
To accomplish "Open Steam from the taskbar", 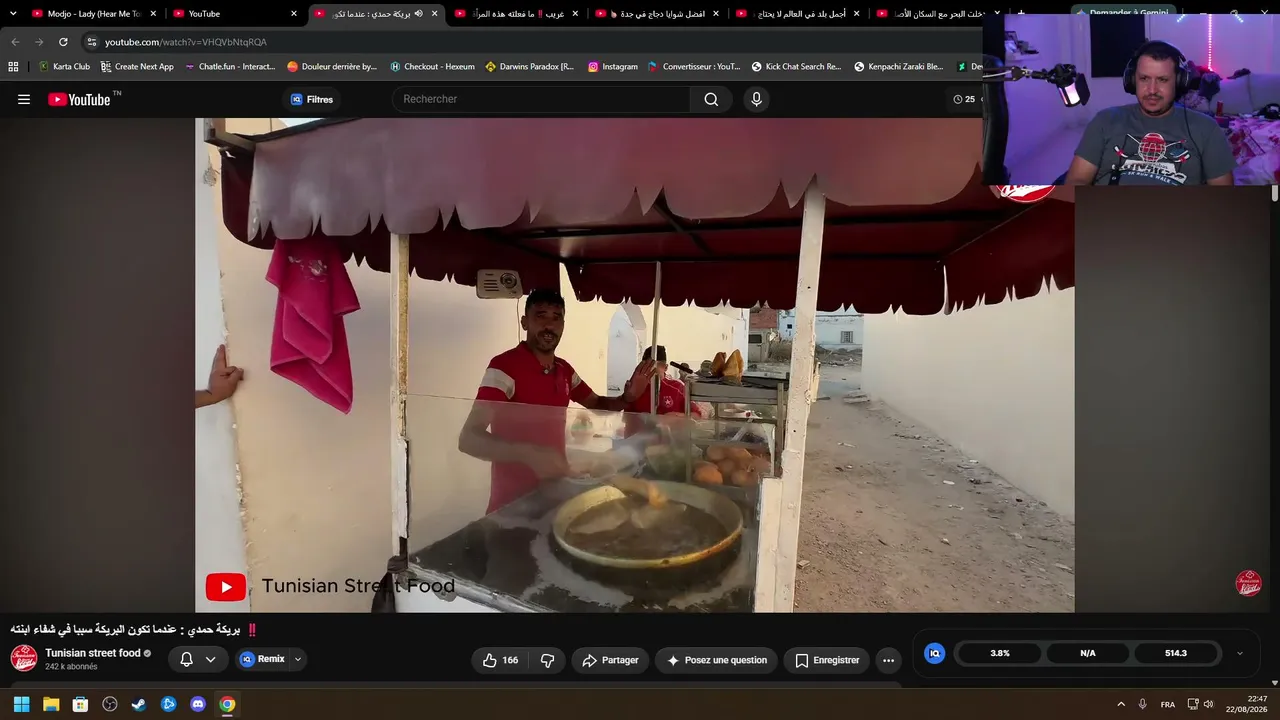I will tap(139, 704).
